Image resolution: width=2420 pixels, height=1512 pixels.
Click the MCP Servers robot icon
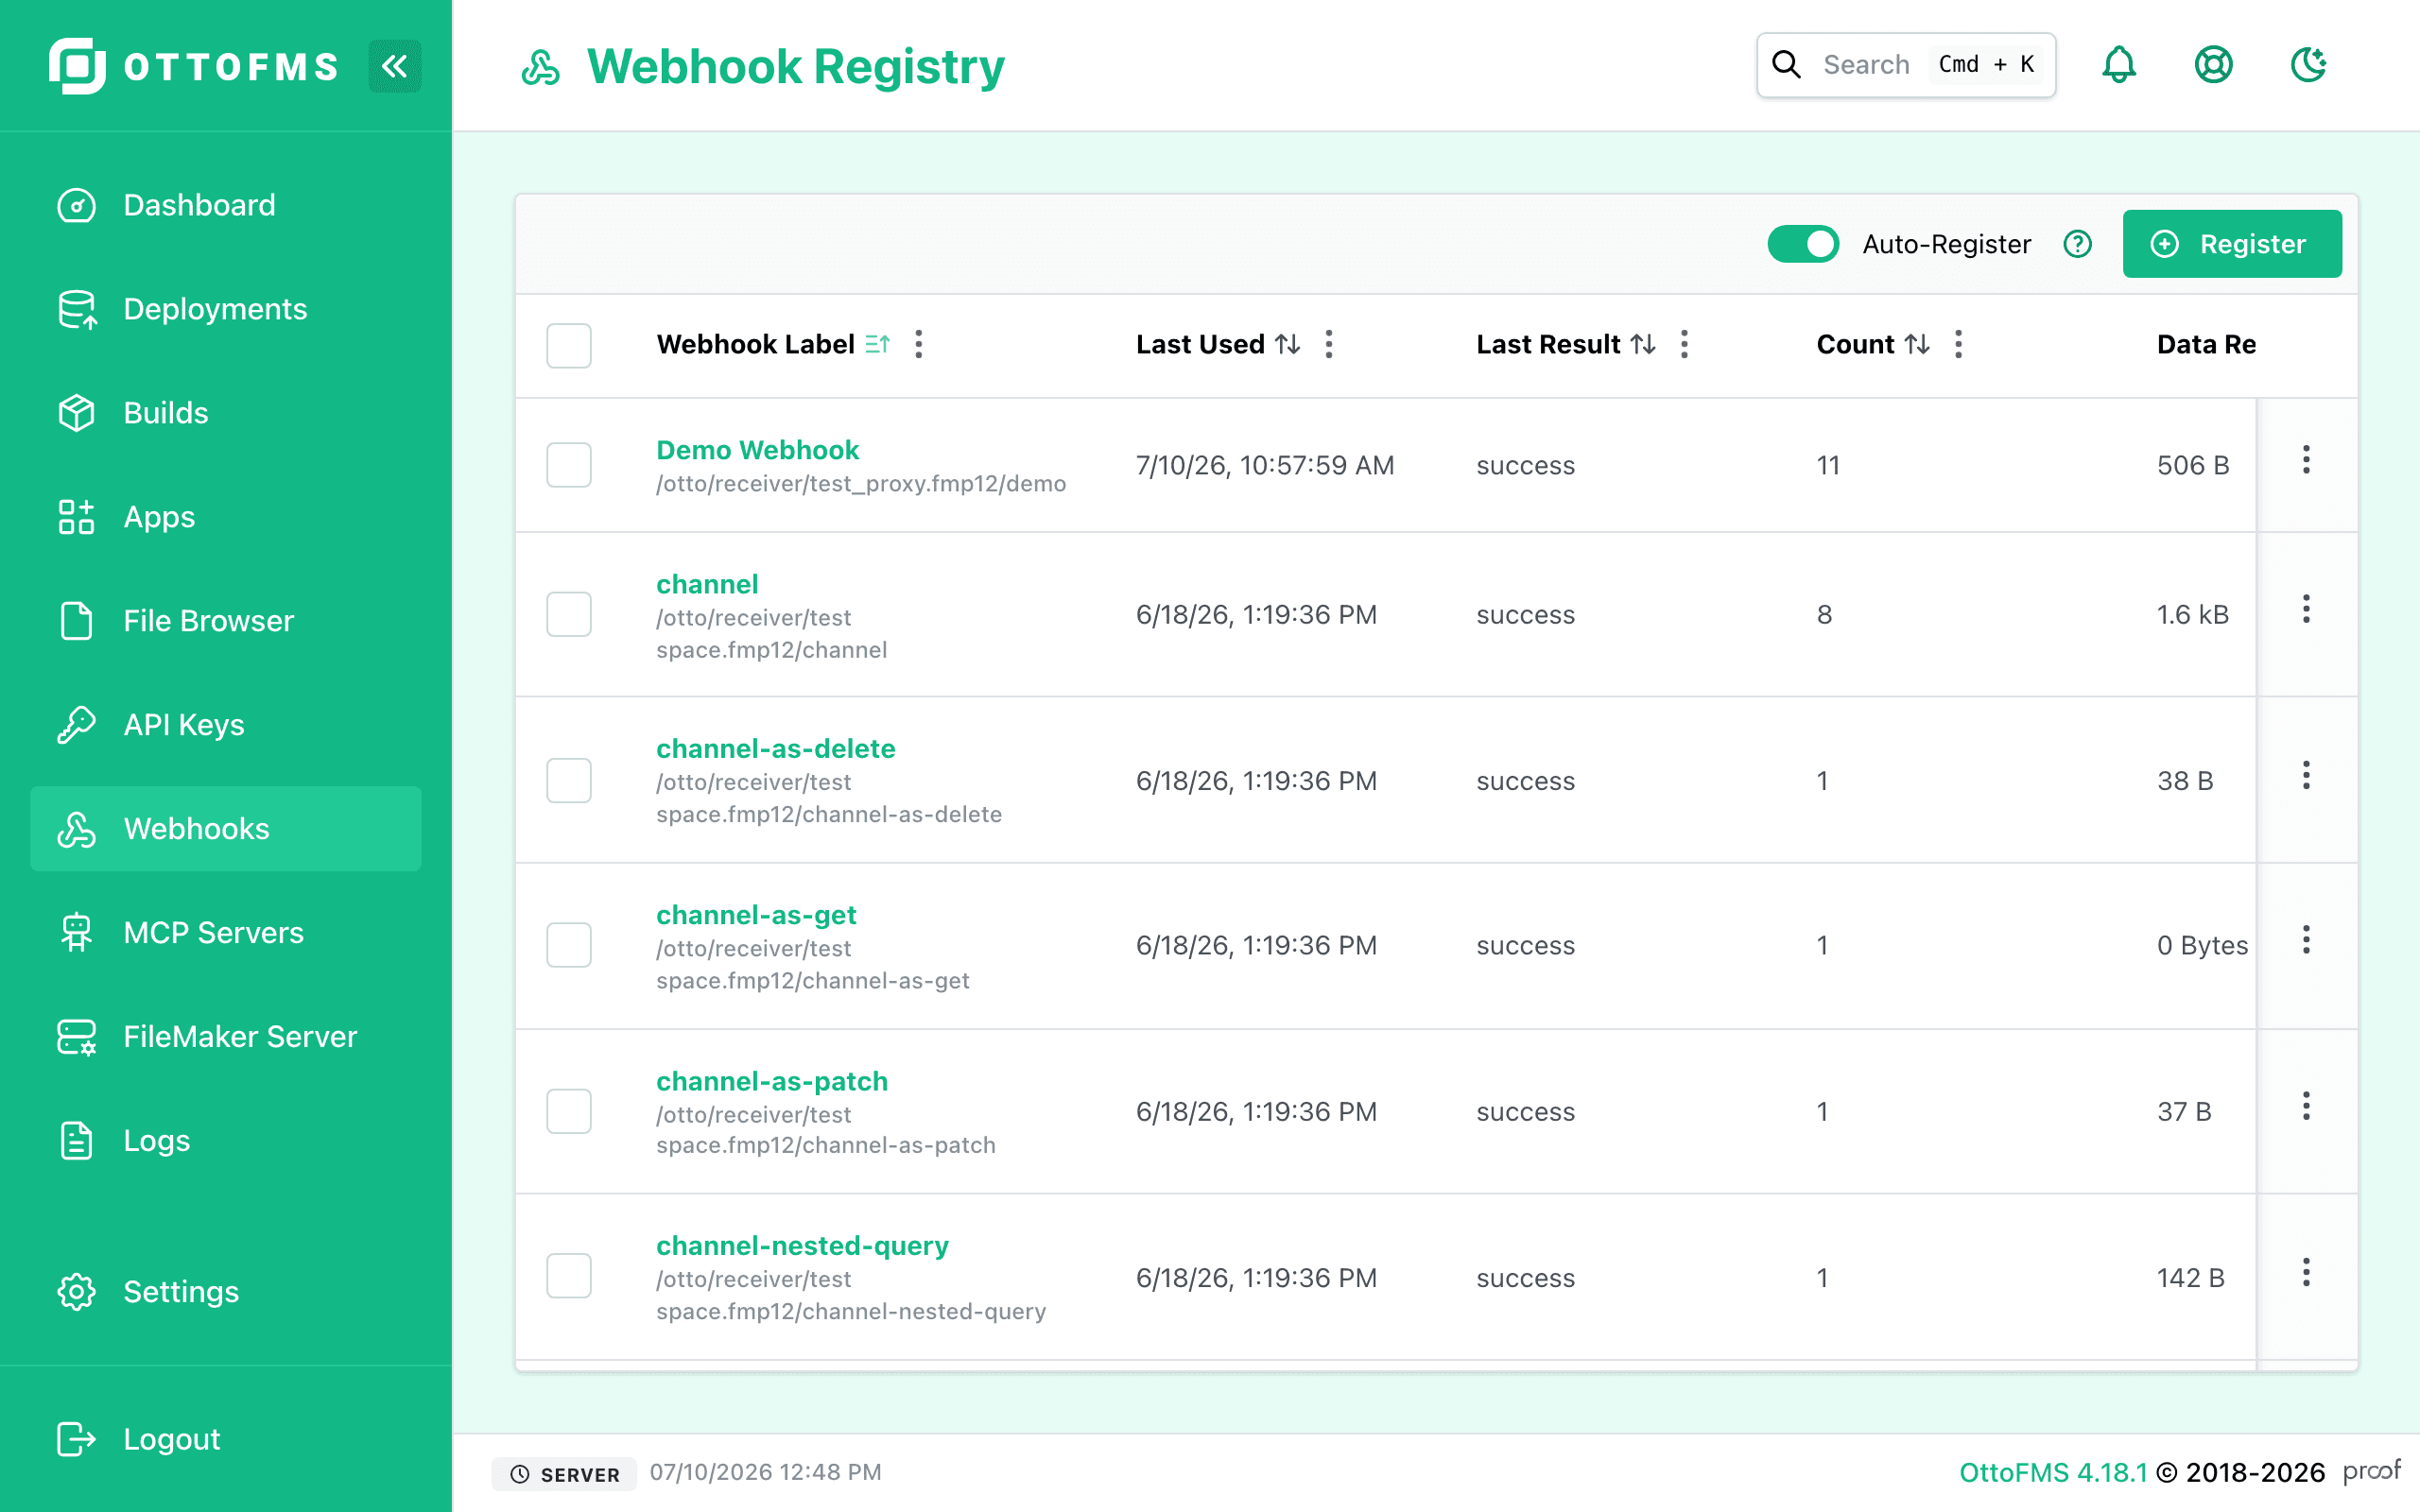tap(77, 933)
